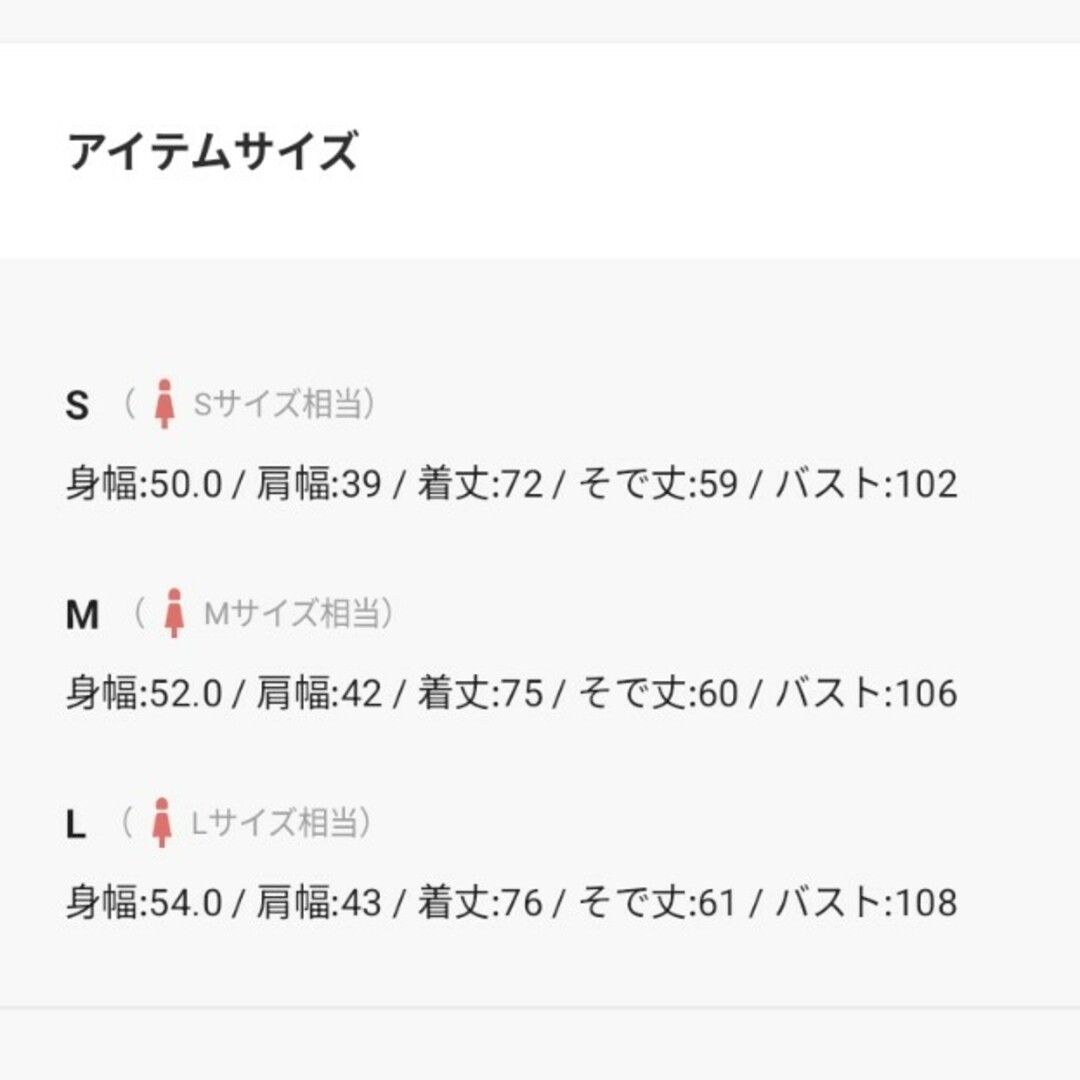Image resolution: width=1080 pixels, height=1080 pixels.
Task: Open the Lサイズ相当 size reference text
Action: click(x=275, y=822)
